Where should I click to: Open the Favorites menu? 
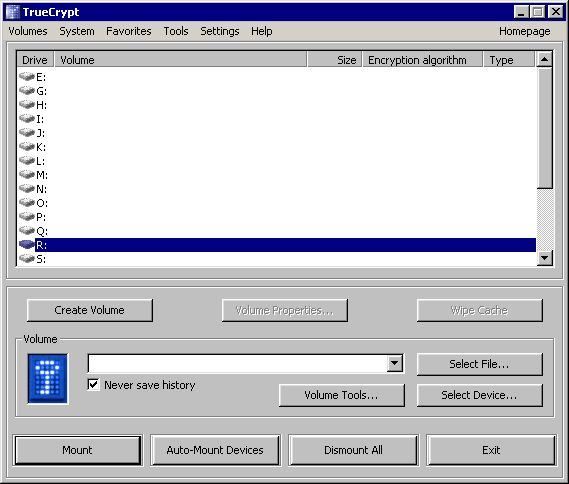[x=129, y=31]
